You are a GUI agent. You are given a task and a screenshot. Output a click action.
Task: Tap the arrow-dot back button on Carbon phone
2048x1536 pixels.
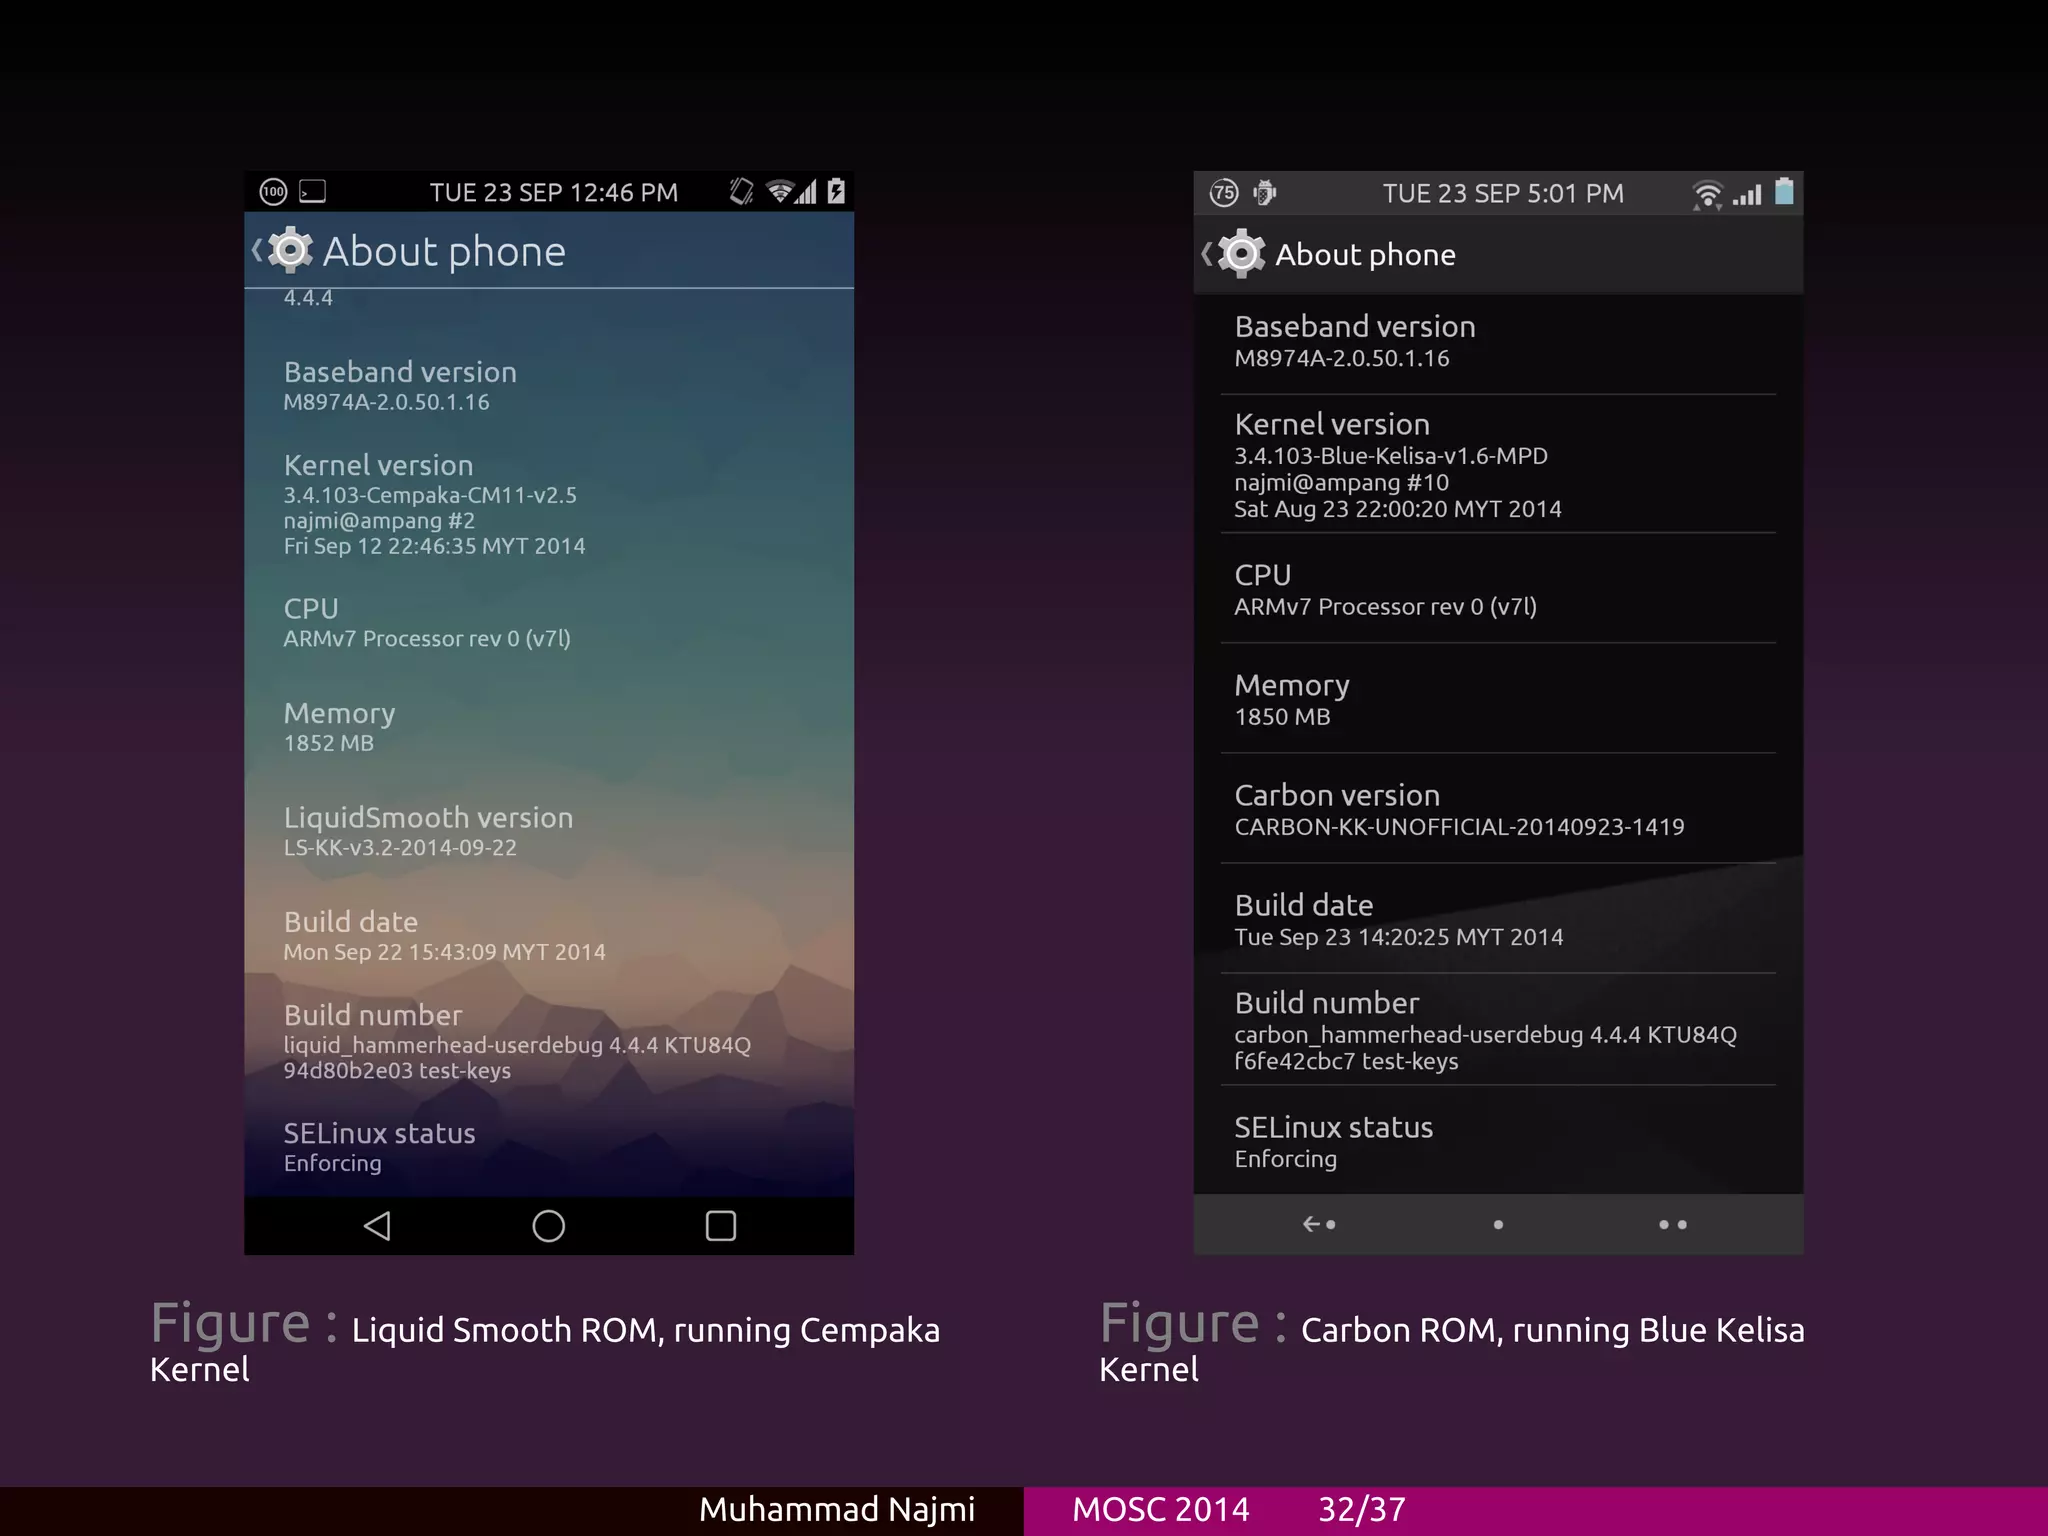click(x=1318, y=1224)
